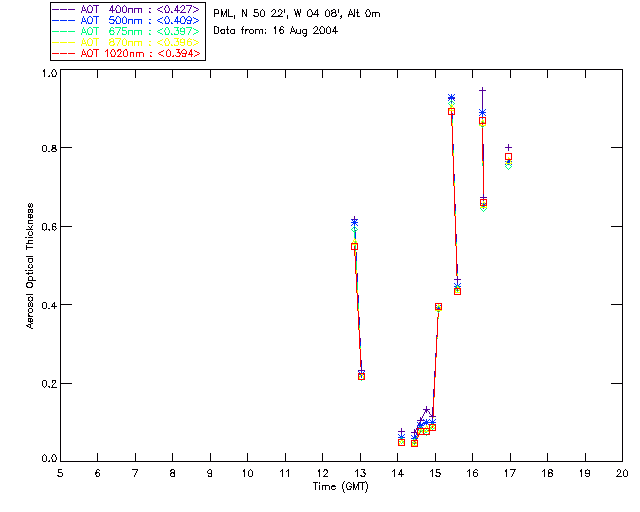Click the x-axis tick label 12
640x512 pixels.
[322, 473]
